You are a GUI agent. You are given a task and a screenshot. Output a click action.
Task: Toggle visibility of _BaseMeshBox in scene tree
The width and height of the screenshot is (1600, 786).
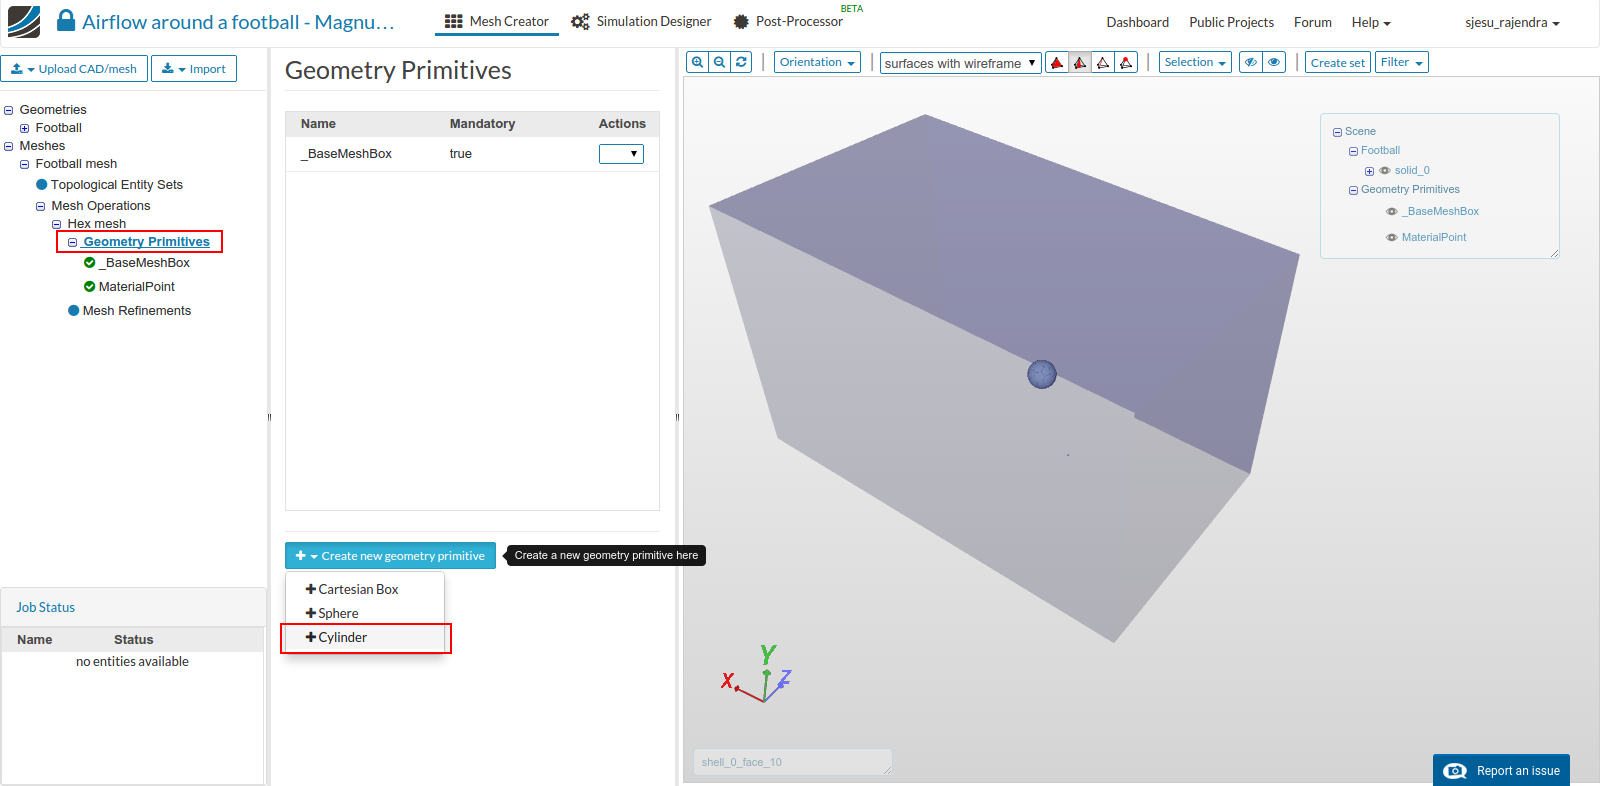click(x=1392, y=212)
